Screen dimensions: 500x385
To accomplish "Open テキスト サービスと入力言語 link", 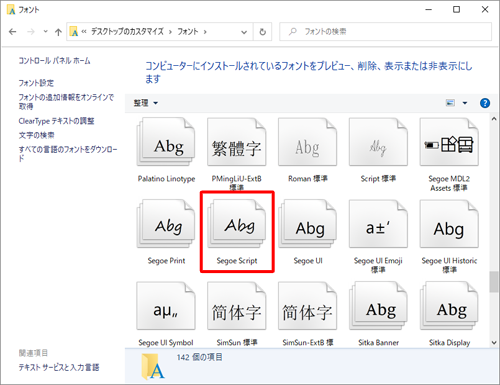I will (x=59, y=367).
